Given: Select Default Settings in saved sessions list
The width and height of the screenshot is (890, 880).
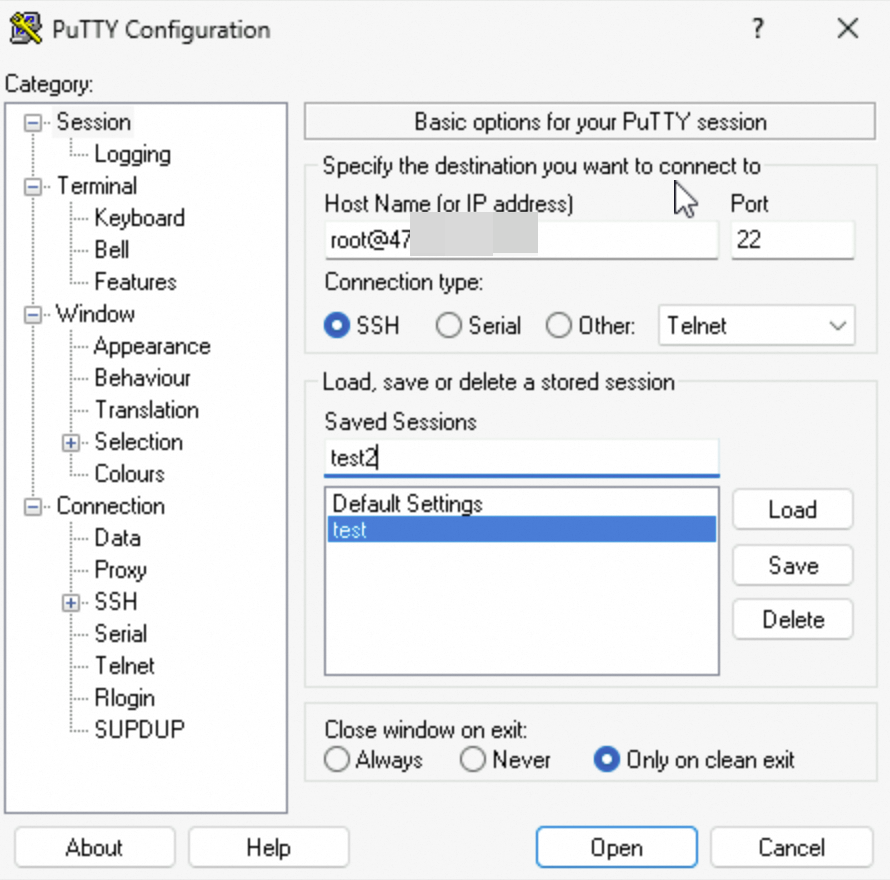Looking at the screenshot, I should [407, 503].
